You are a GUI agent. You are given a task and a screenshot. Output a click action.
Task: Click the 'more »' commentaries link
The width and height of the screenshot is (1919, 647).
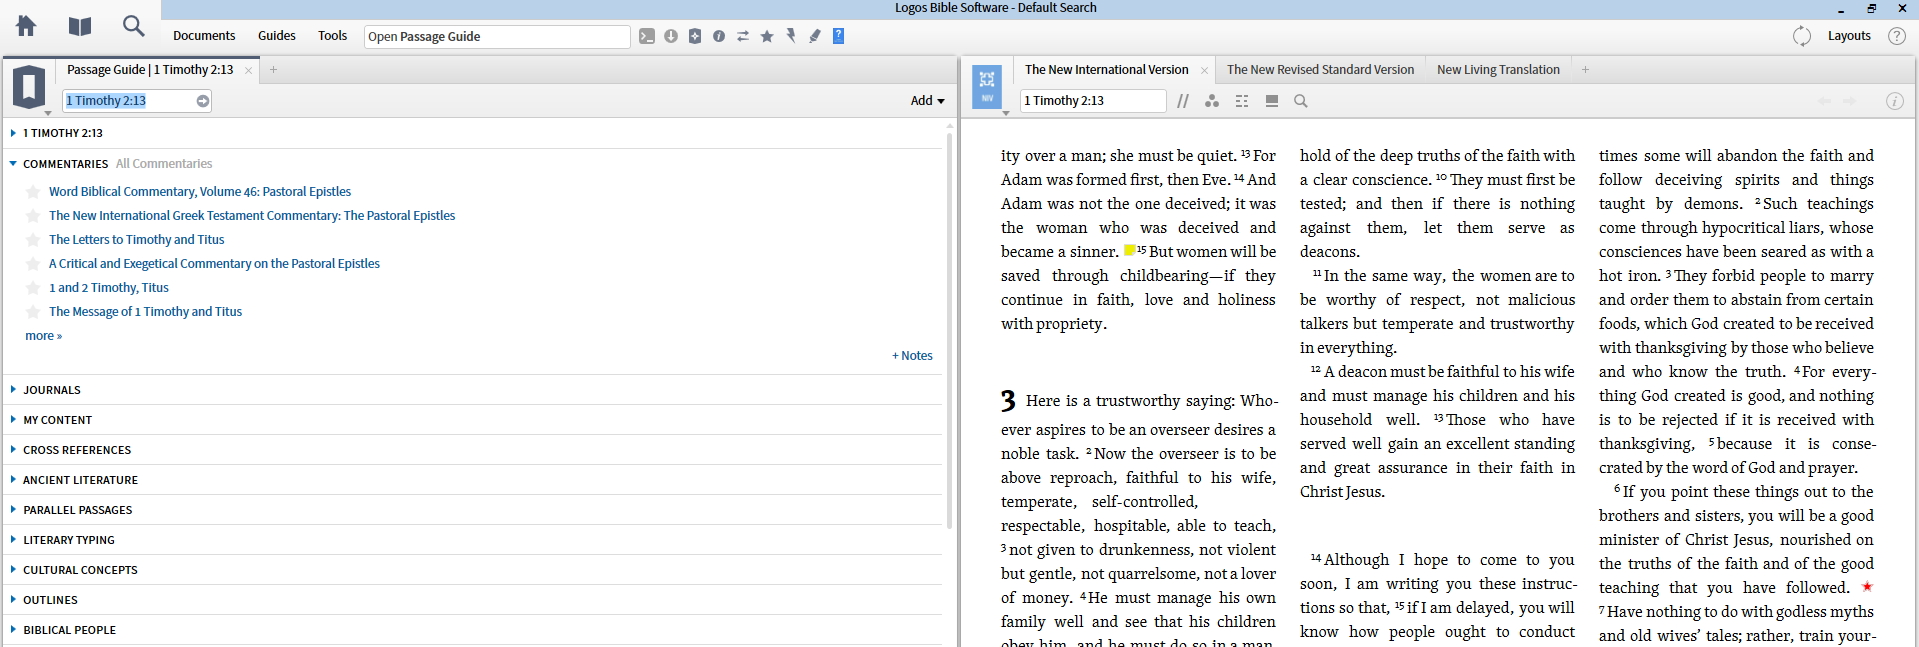(44, 336)
